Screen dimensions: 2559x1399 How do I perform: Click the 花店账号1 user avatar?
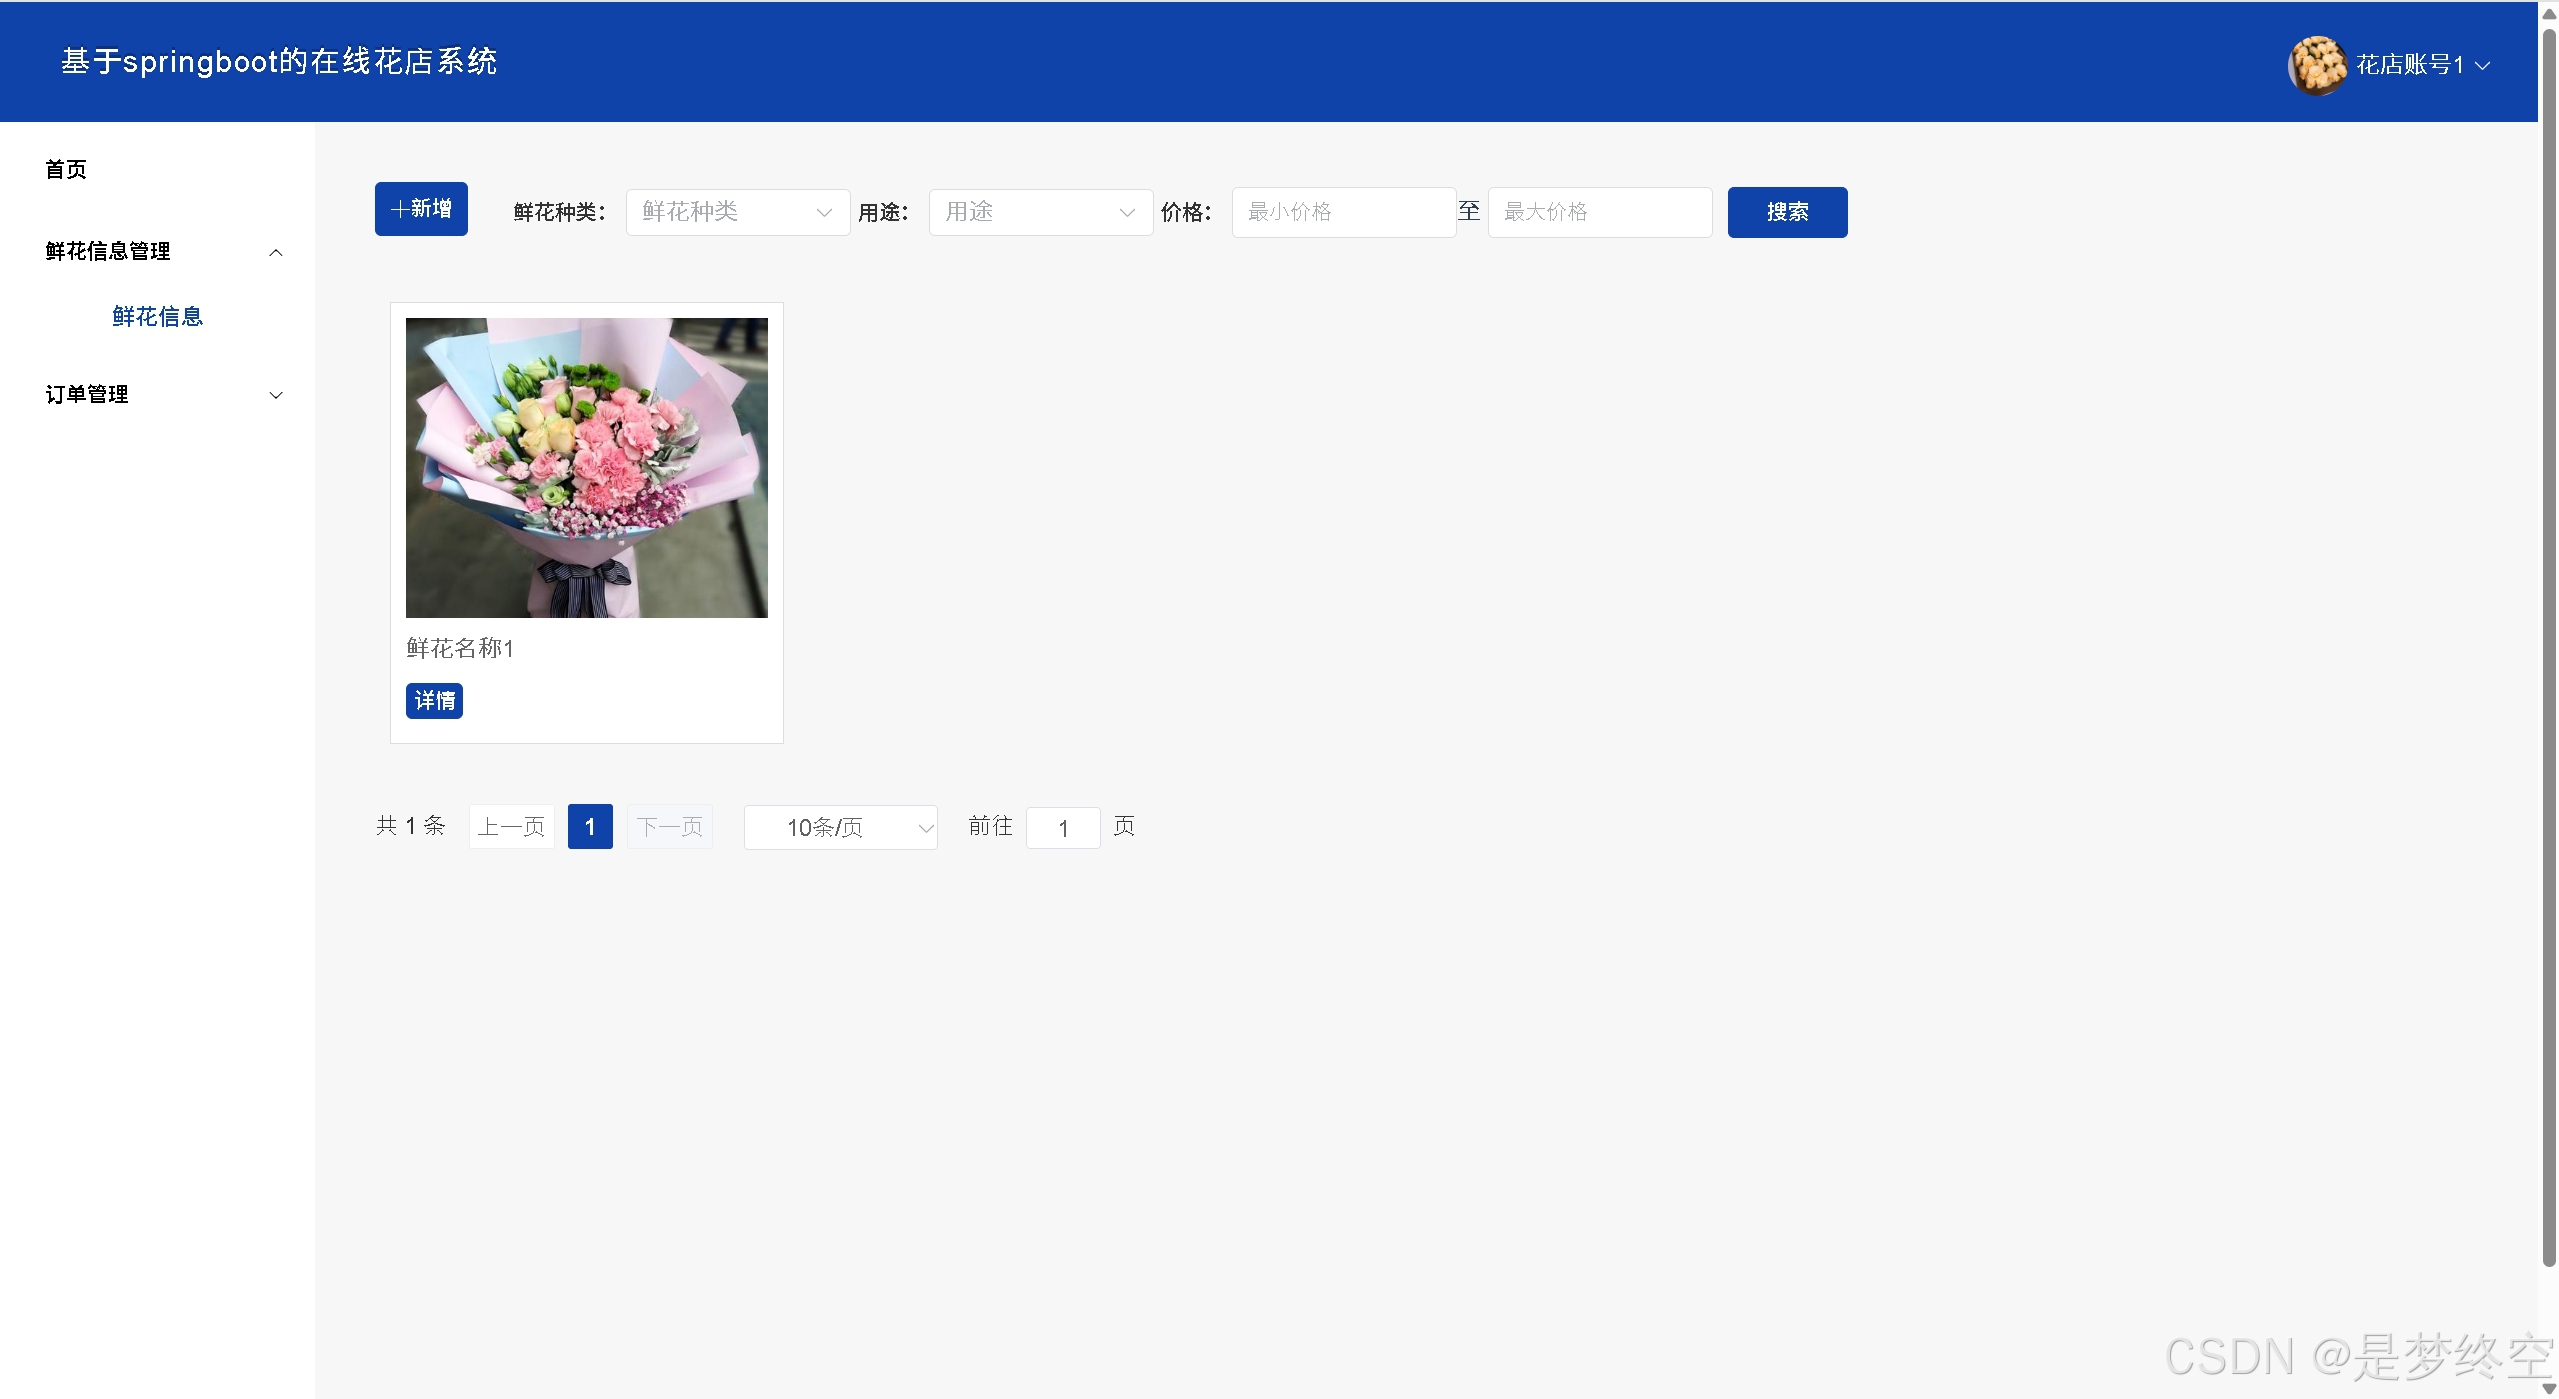pyautogui.click(x=2316, y=65)
